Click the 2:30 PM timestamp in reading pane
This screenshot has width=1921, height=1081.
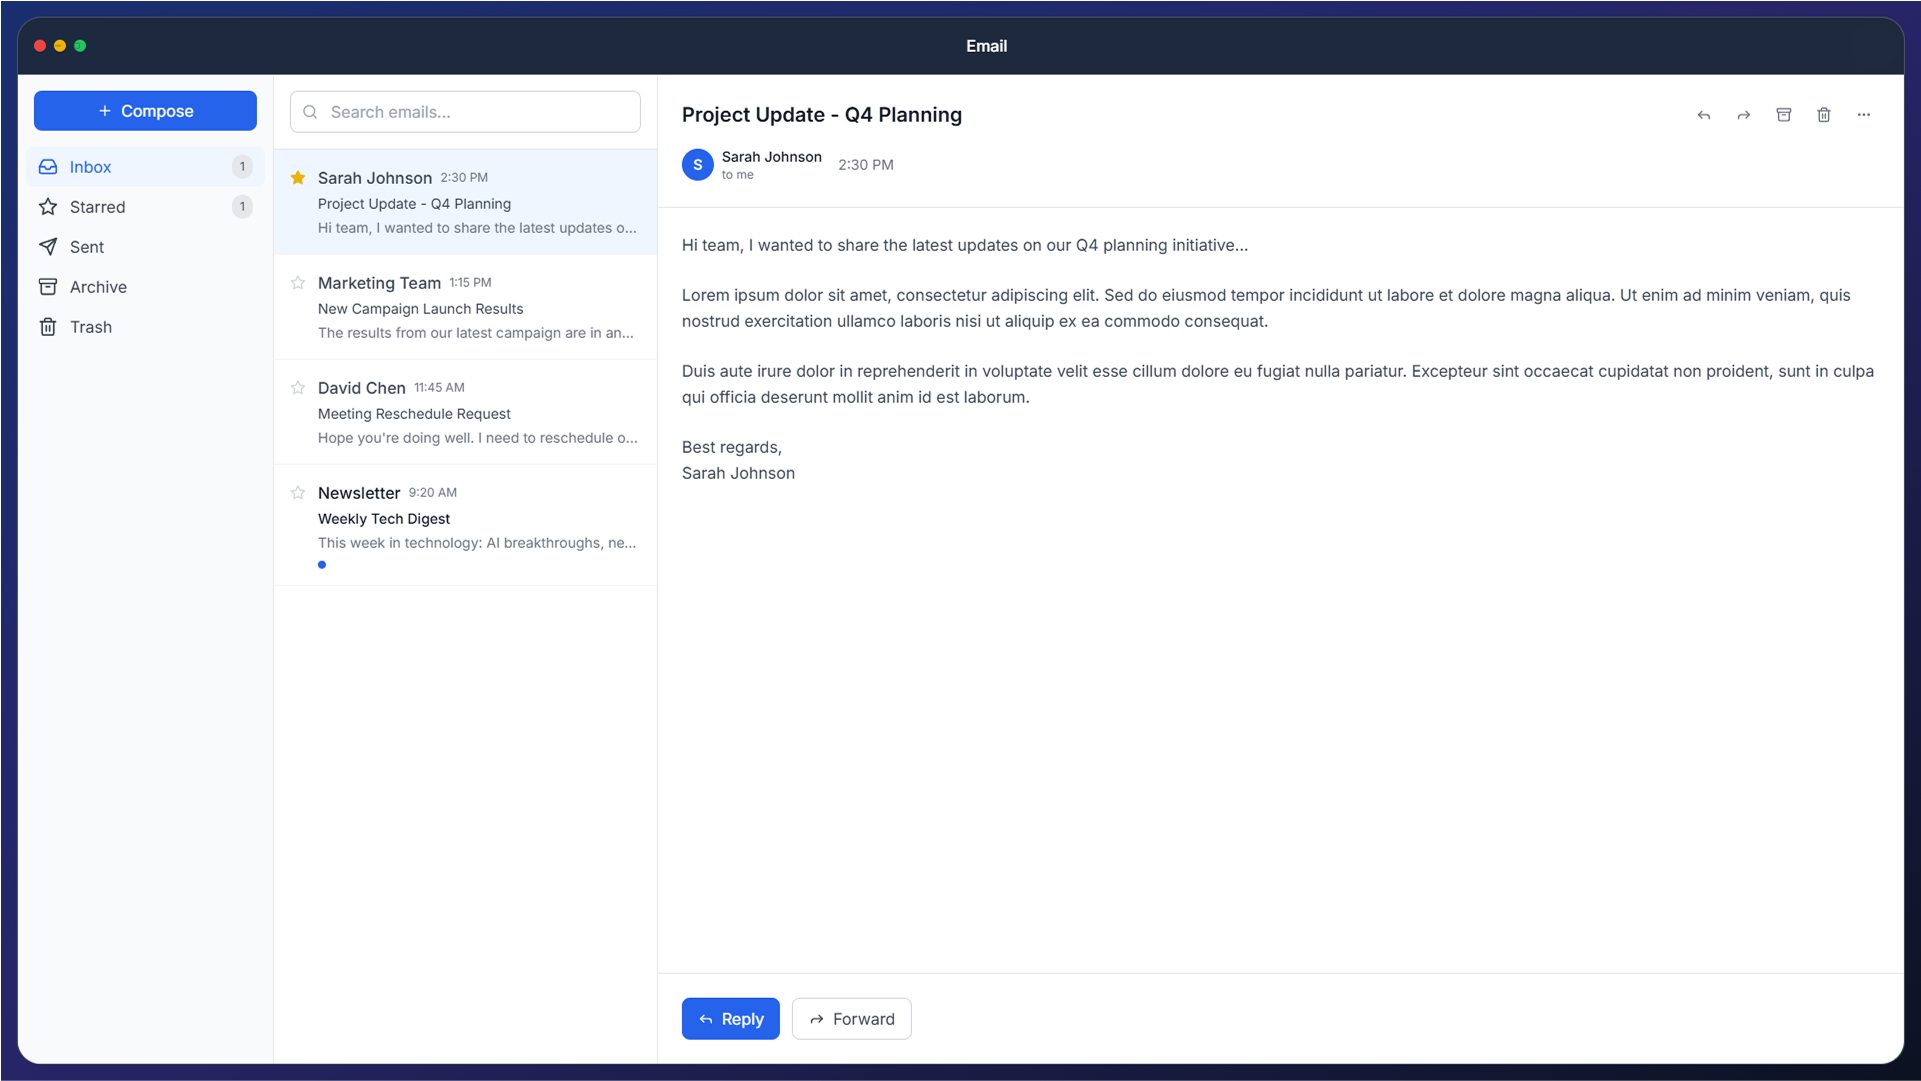point(866,165)
